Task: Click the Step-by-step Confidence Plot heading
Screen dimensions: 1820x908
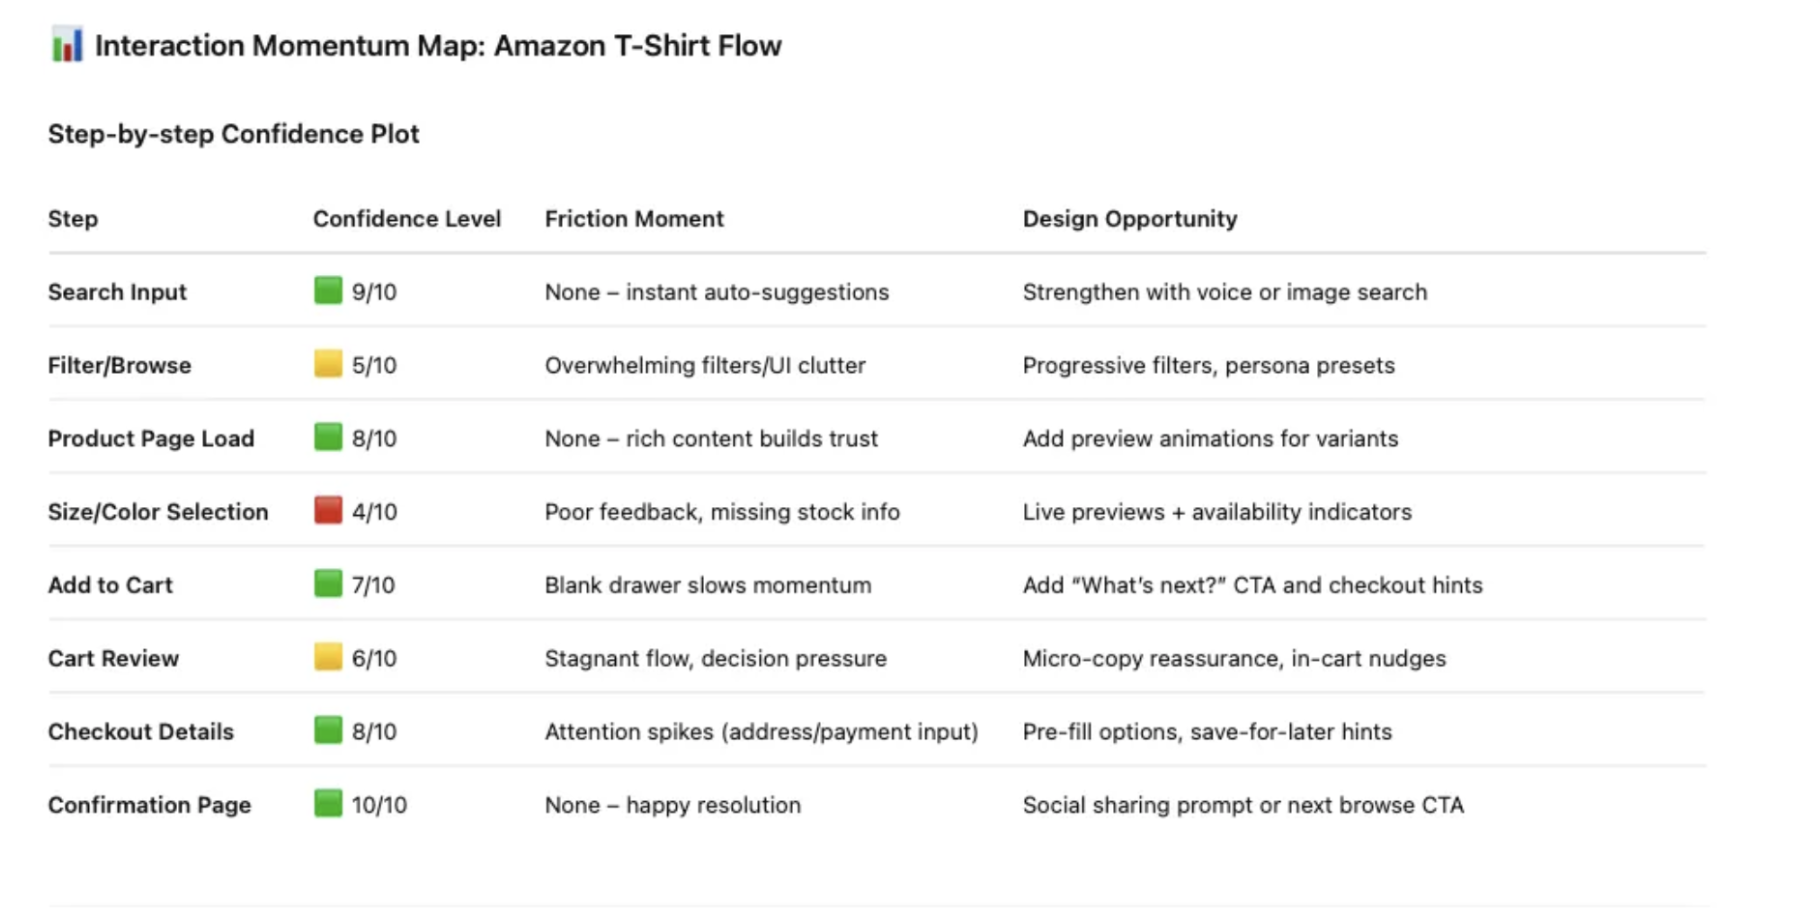Action: (233, 134)
